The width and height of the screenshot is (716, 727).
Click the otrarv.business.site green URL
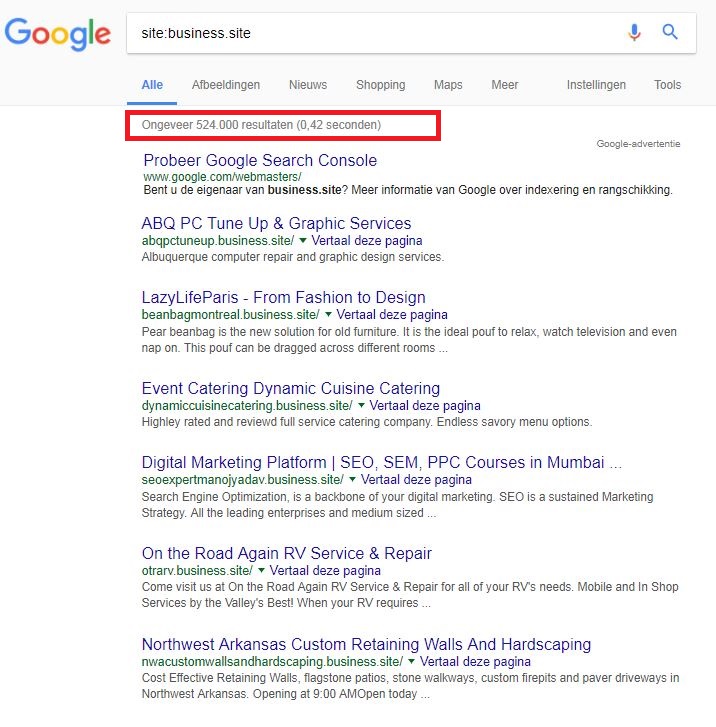[x=197, y=570]
